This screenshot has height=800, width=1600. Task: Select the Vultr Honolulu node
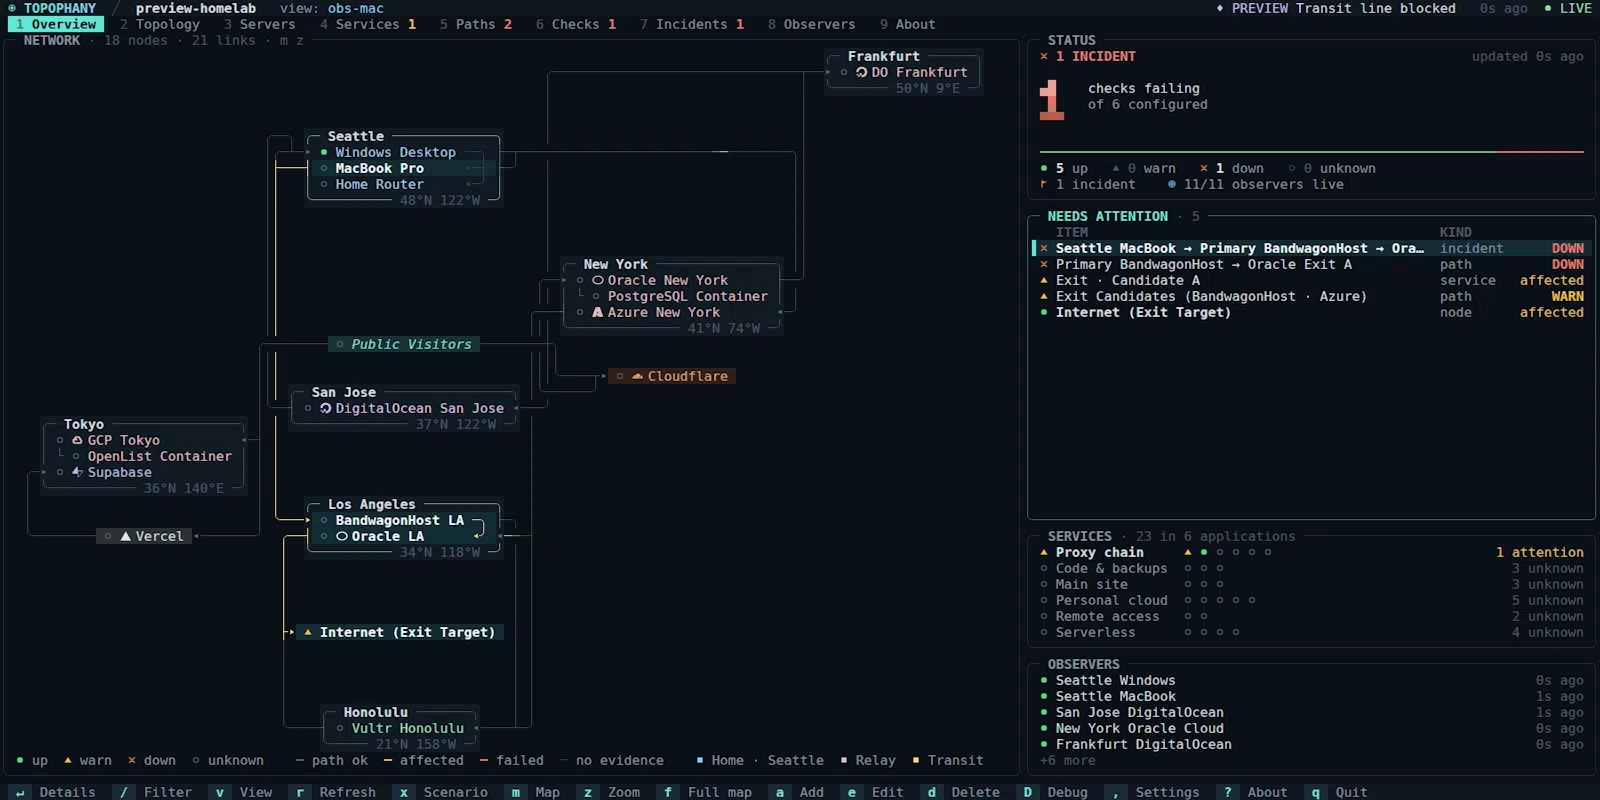pos(400,728)
